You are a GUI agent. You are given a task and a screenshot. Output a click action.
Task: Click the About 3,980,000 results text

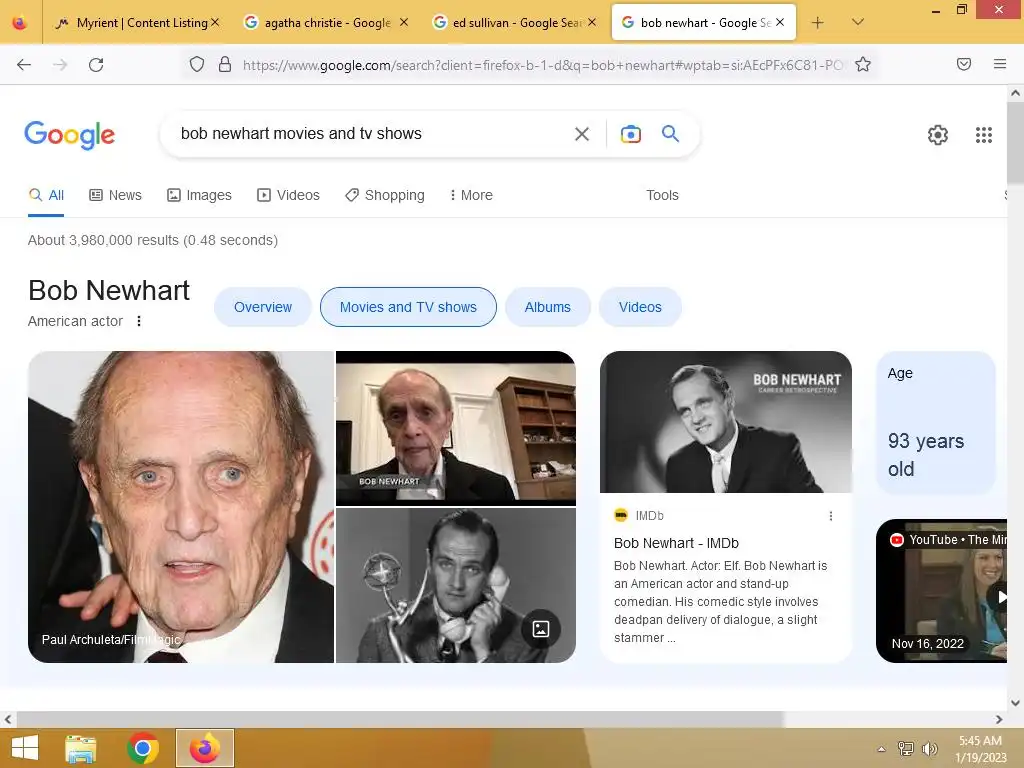click(x=153, y=240)
